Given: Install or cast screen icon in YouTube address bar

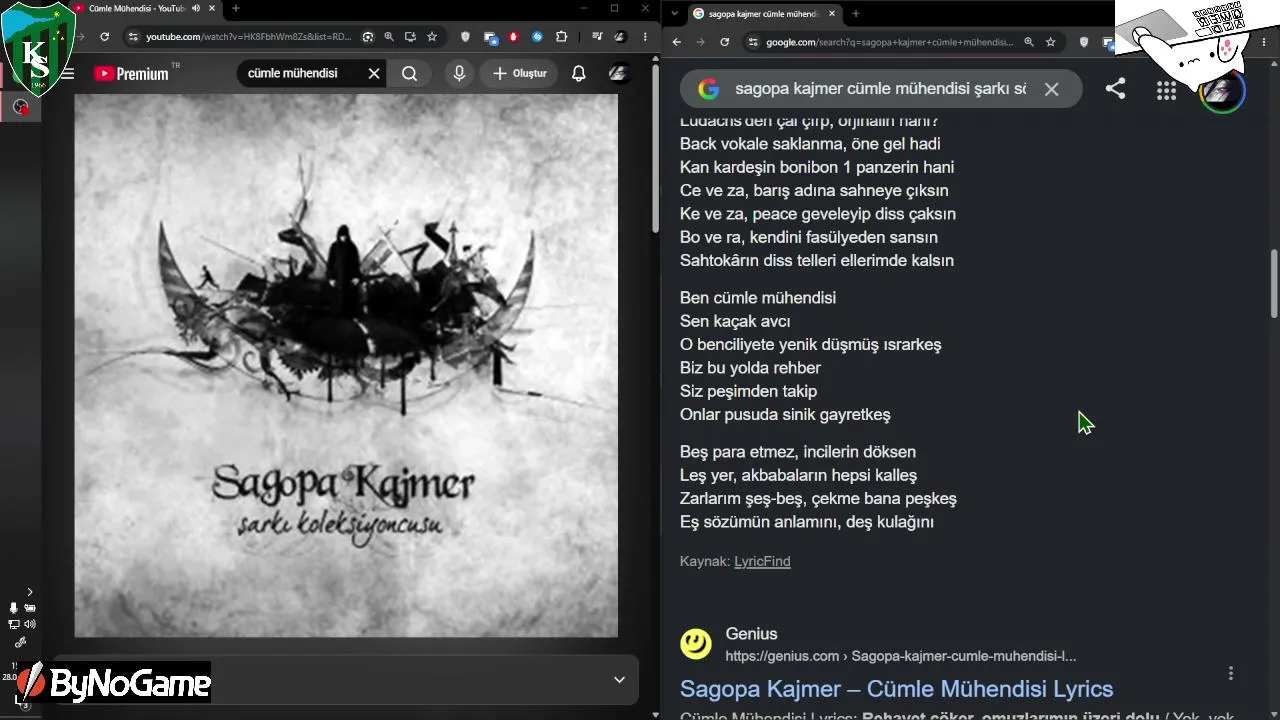Looking at the screenshot, I should tap(410, 37).
